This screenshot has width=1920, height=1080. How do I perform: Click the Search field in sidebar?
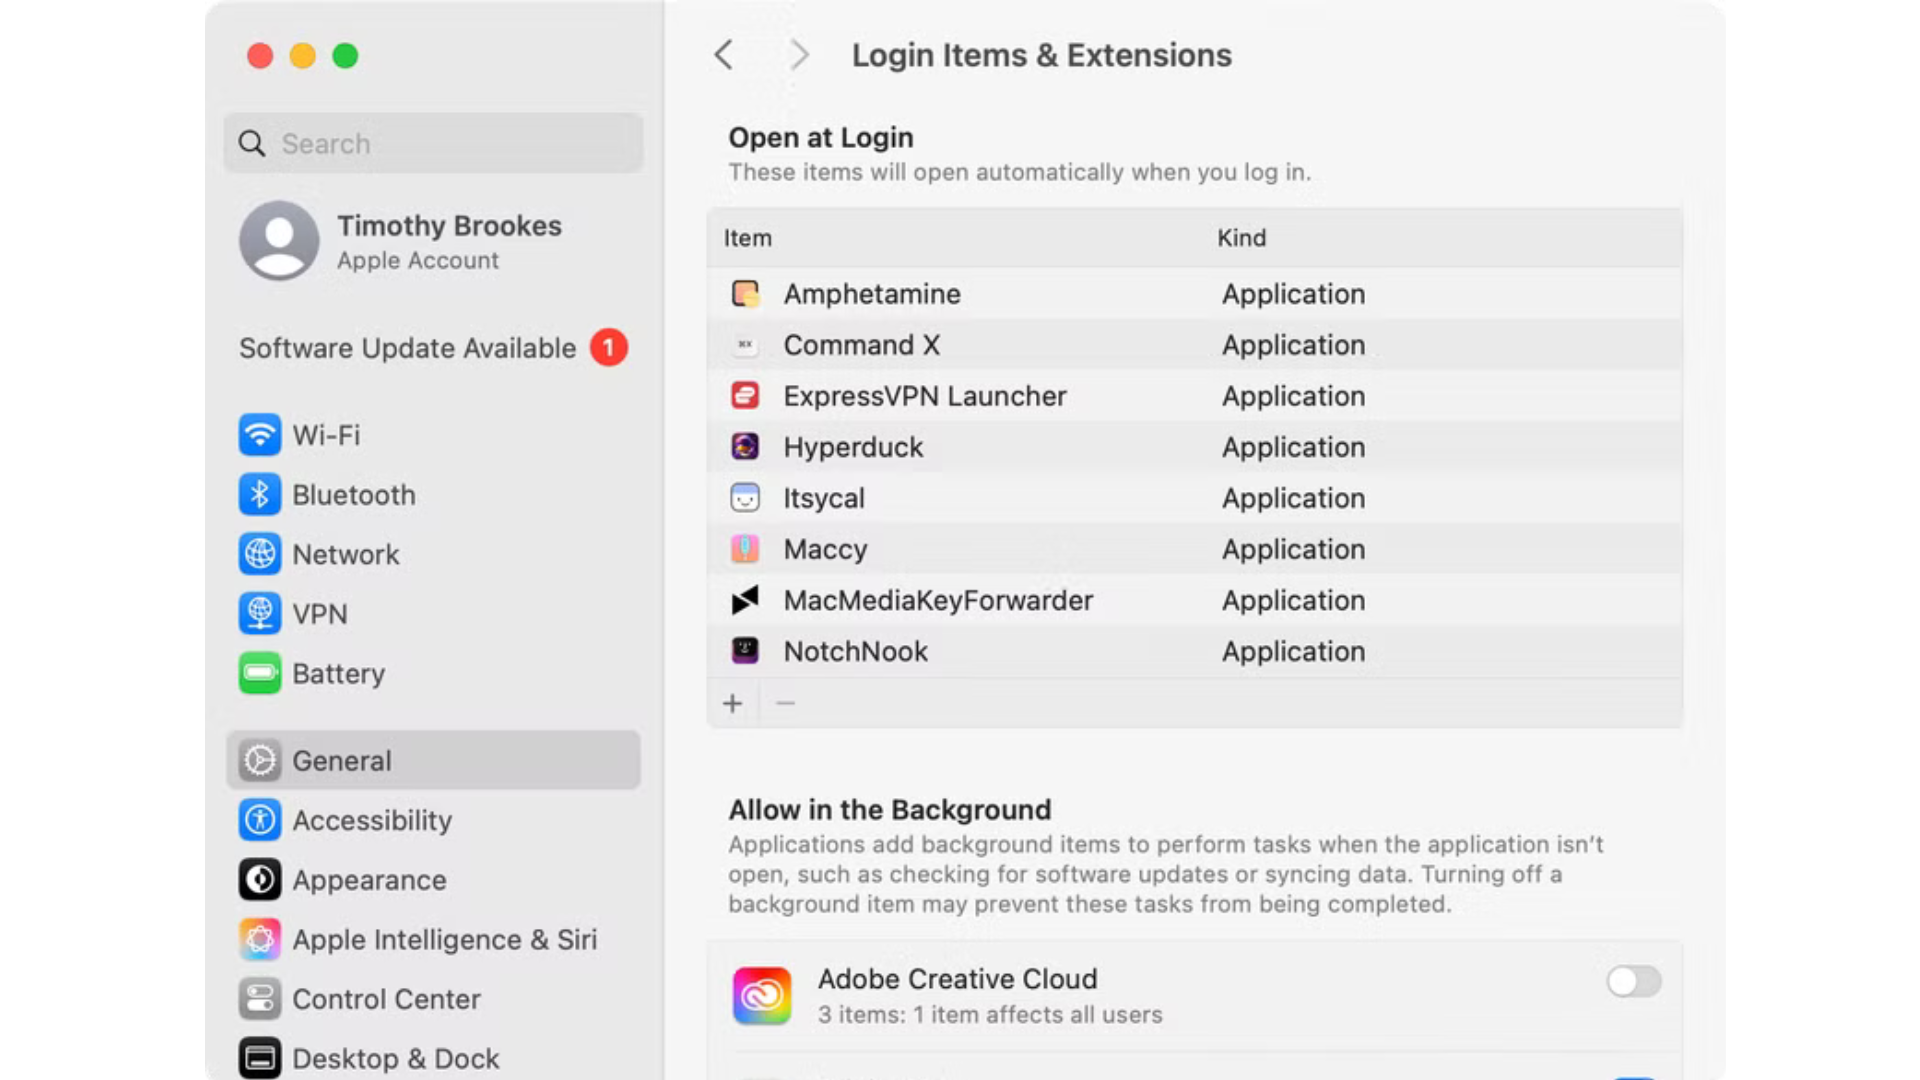pos(434,144)
